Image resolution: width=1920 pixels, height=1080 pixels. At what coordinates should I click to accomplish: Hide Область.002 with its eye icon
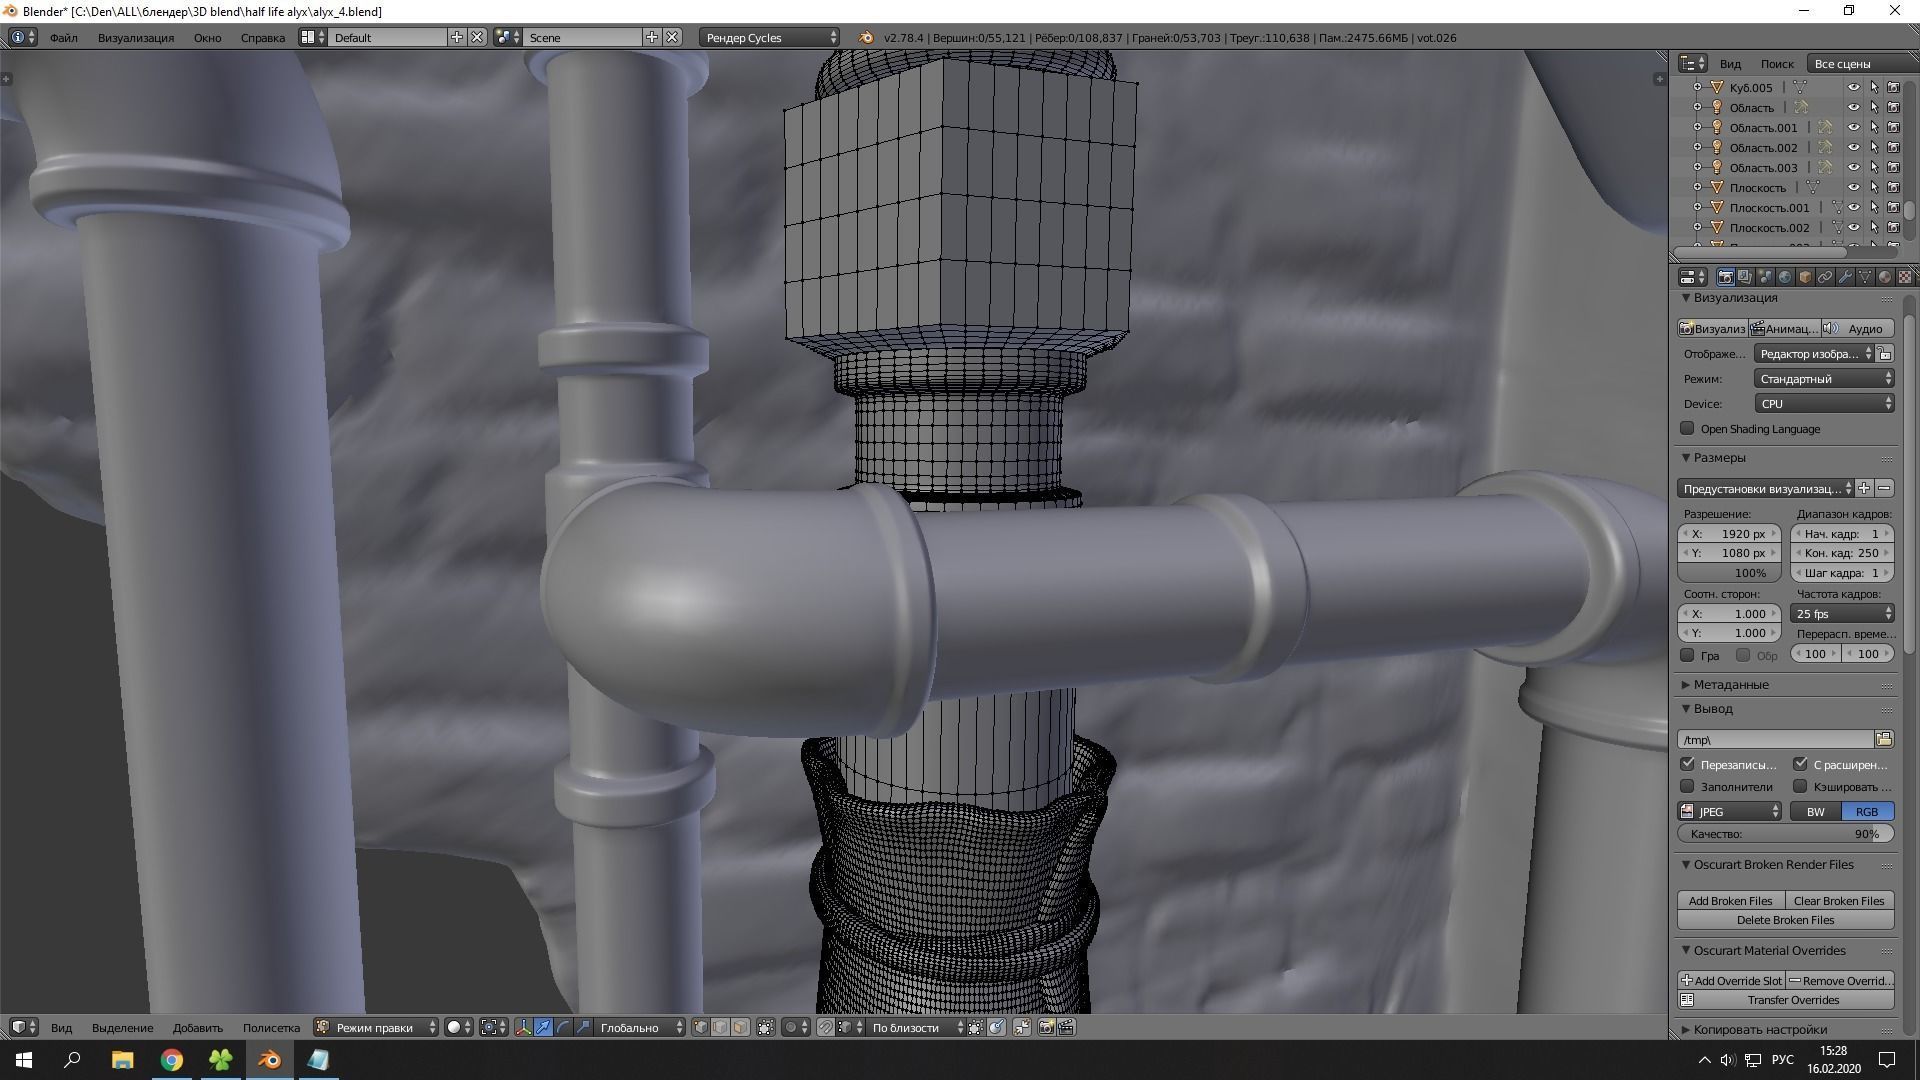(x=1853, y=147)
